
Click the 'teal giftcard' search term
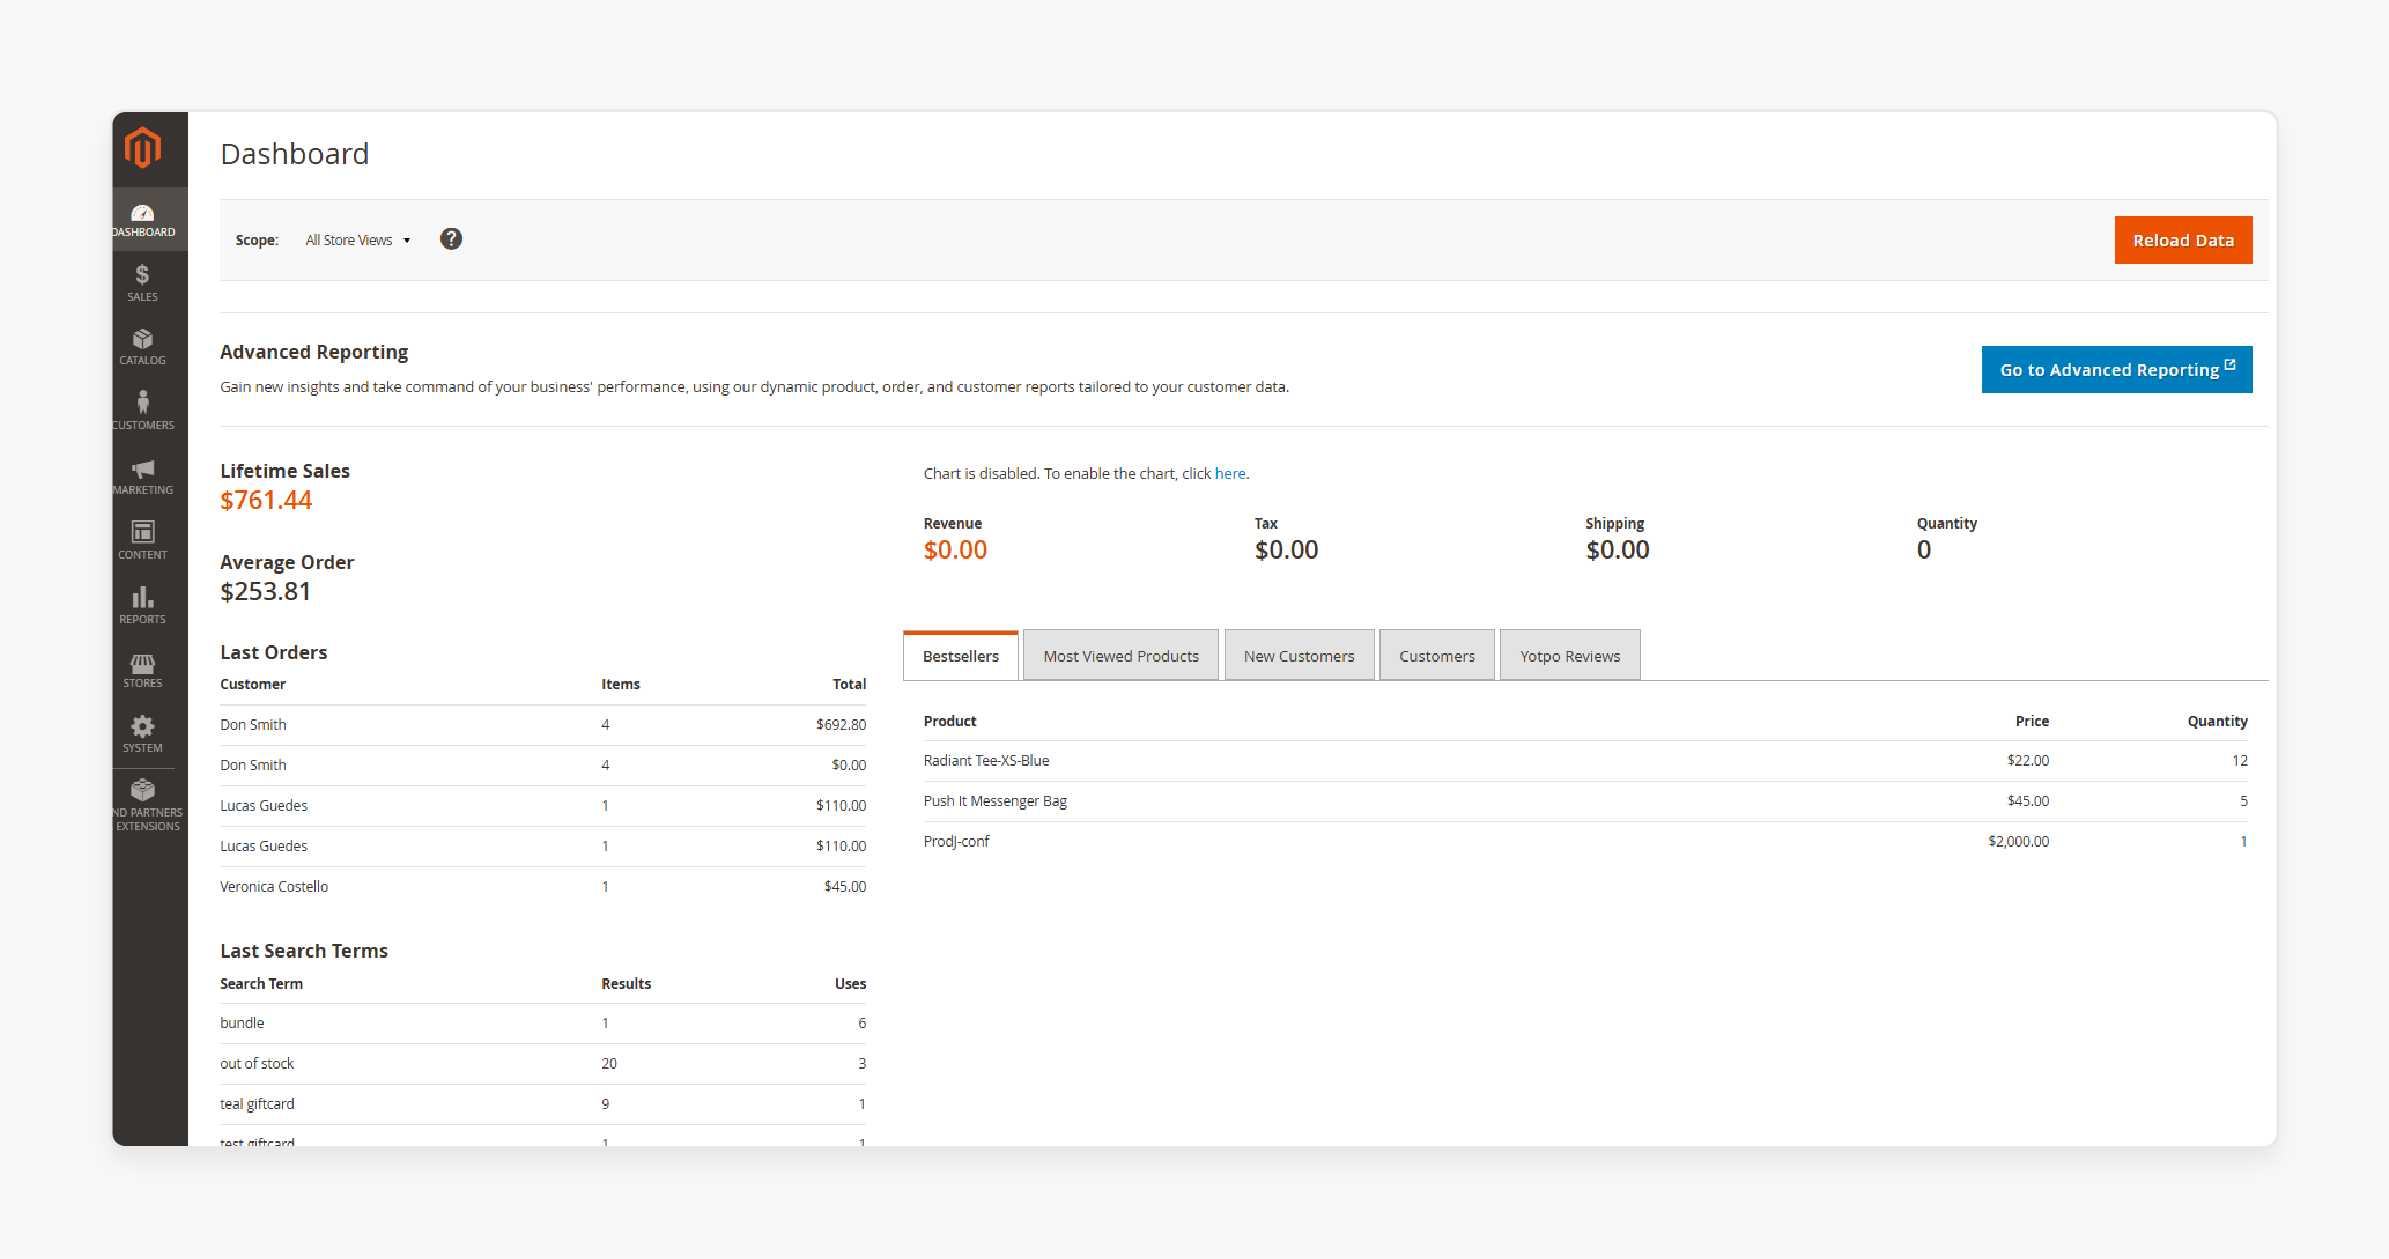[x=257, y=1104]
